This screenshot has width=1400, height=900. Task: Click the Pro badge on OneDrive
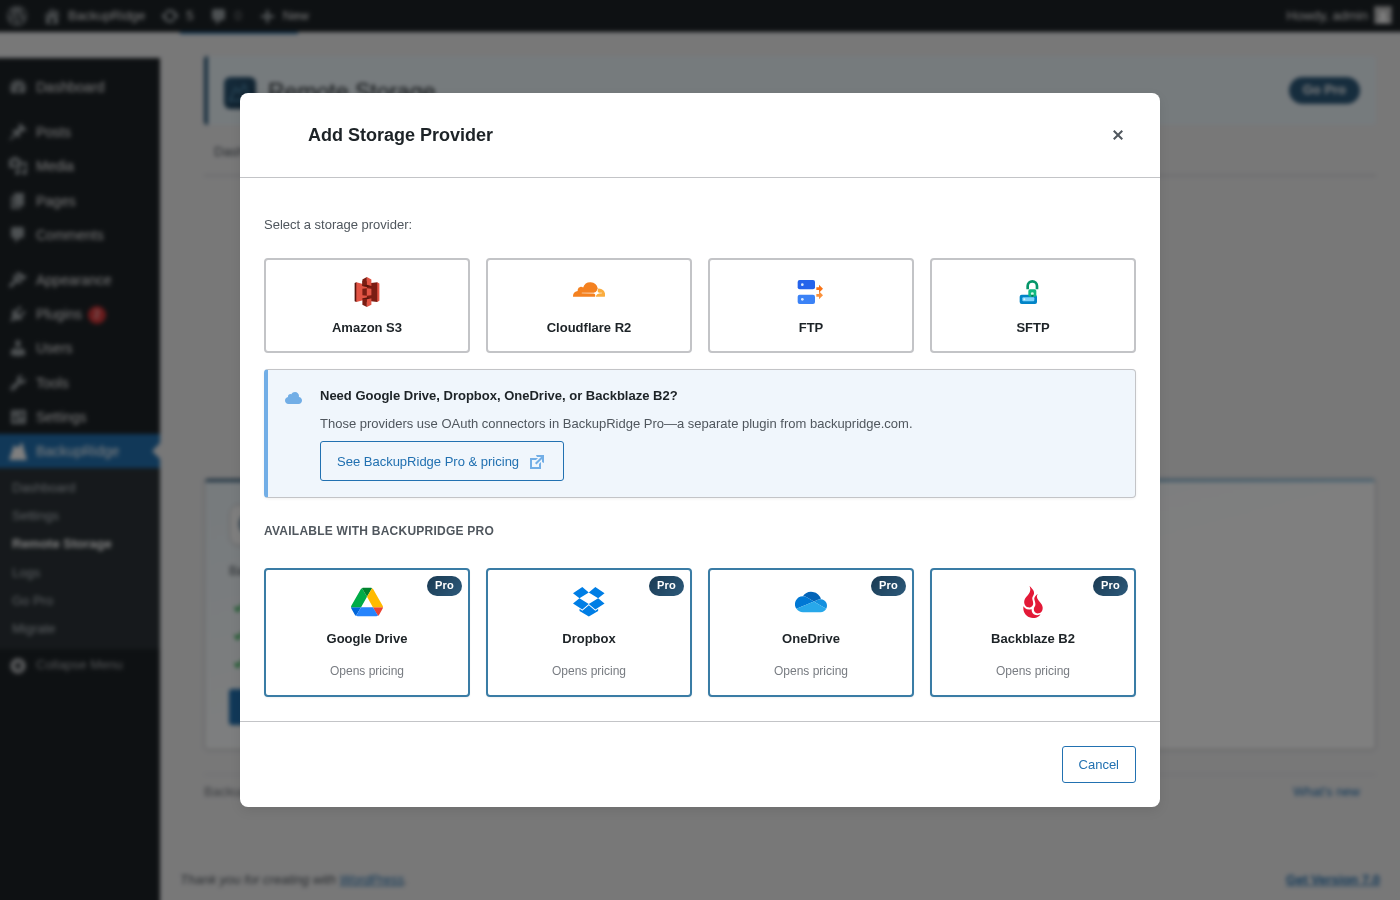tap(888, 586)
